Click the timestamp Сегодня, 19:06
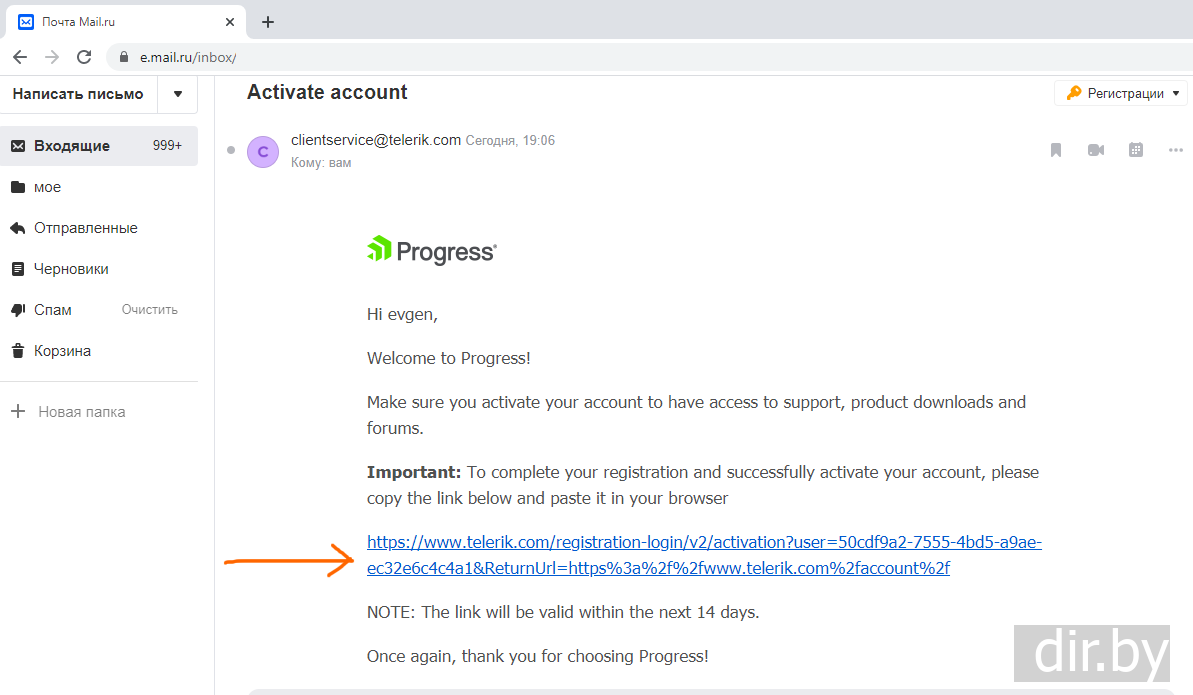This screenshot has width=1193, height=695. point(511,141)
